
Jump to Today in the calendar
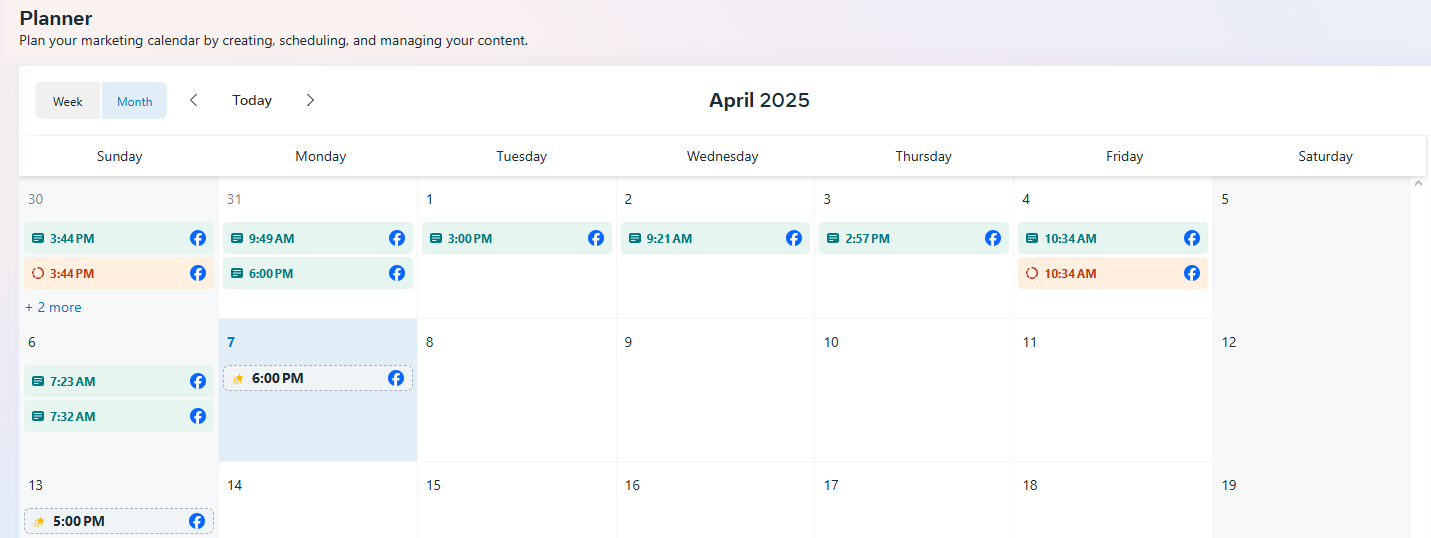click(252, 100)
